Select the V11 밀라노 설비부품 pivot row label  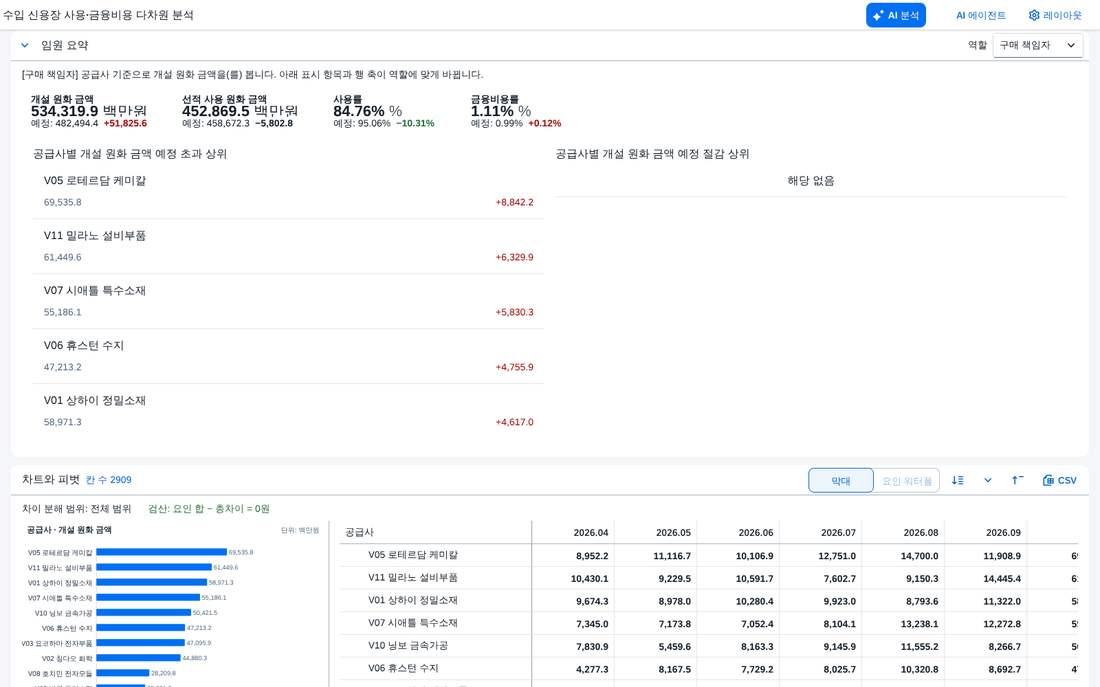pos(412,578)
